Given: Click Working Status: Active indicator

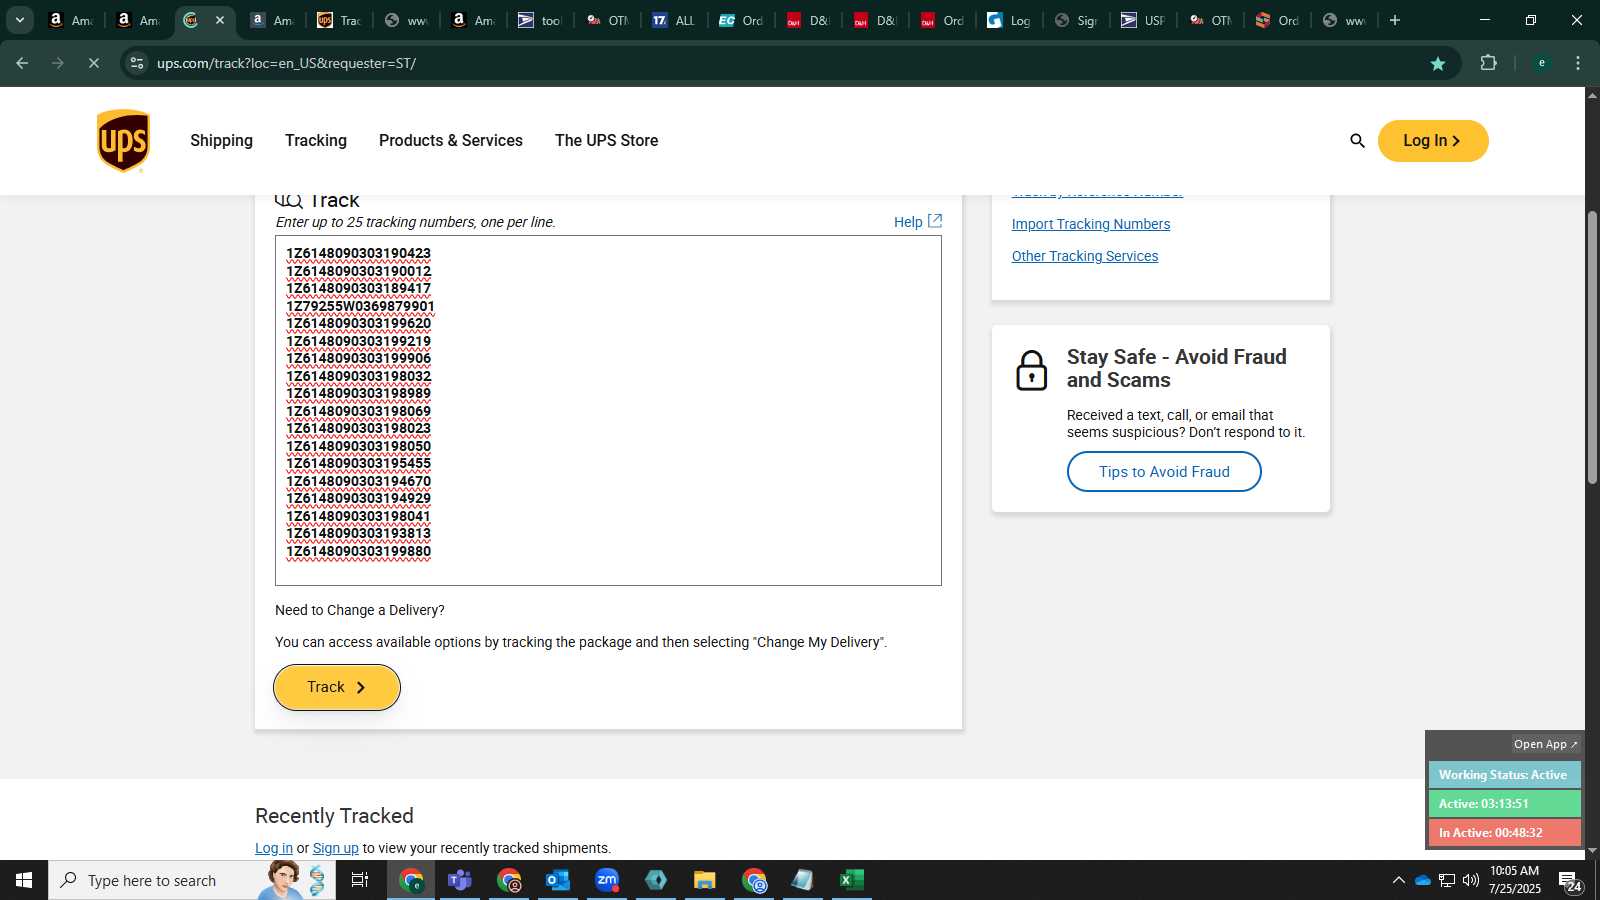Looking at the screenshot, I should [x=1504, y=775].
